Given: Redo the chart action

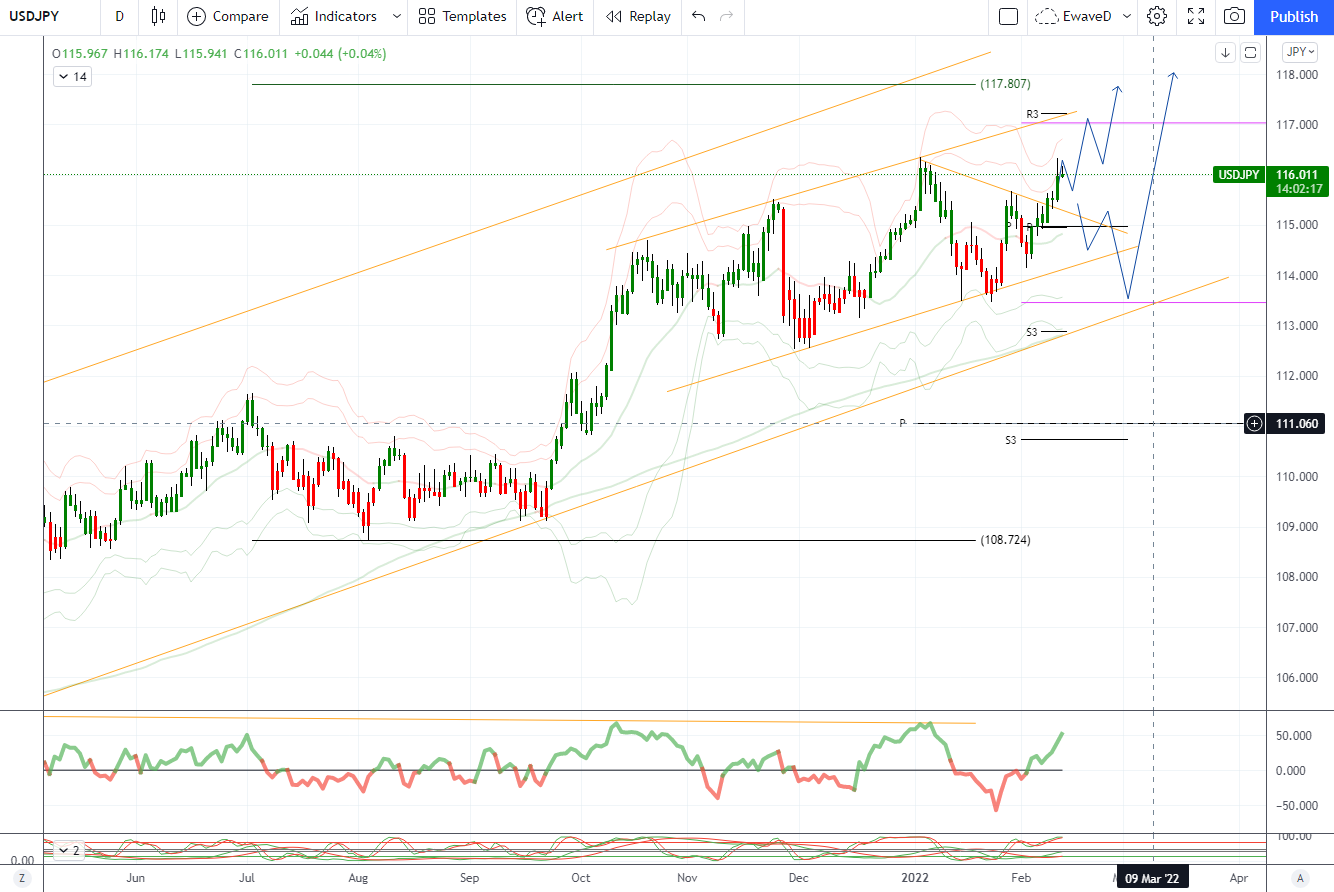Looking at the screenshot, I should pos(726,16).
